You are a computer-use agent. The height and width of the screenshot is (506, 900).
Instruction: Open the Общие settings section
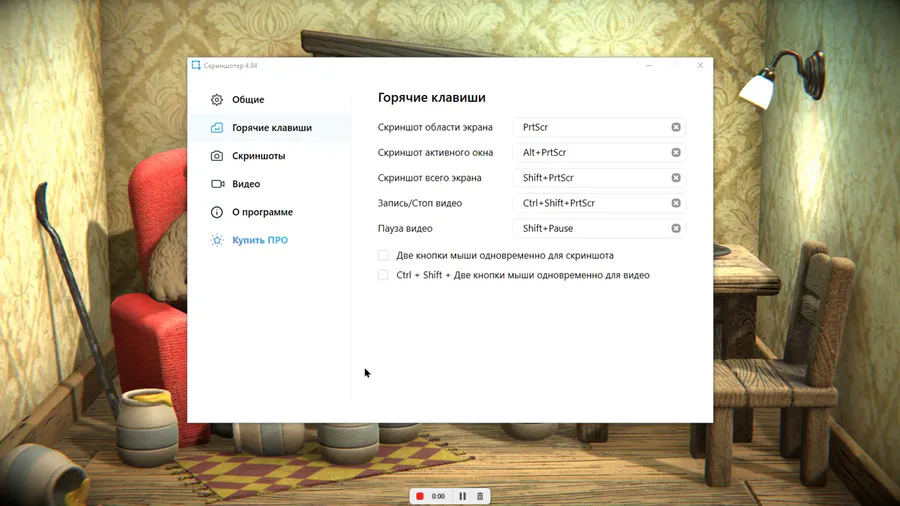[x=270, y=99]
